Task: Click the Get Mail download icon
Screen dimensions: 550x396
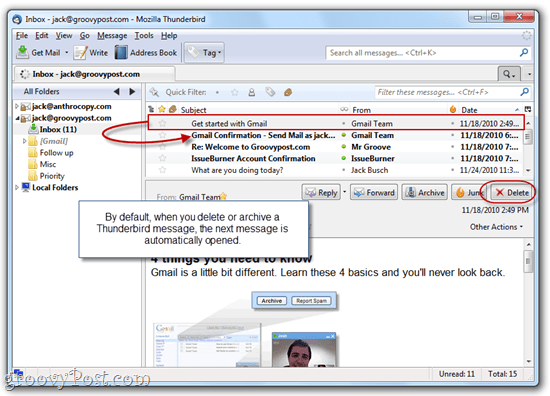Action: (x=22, y=53)
